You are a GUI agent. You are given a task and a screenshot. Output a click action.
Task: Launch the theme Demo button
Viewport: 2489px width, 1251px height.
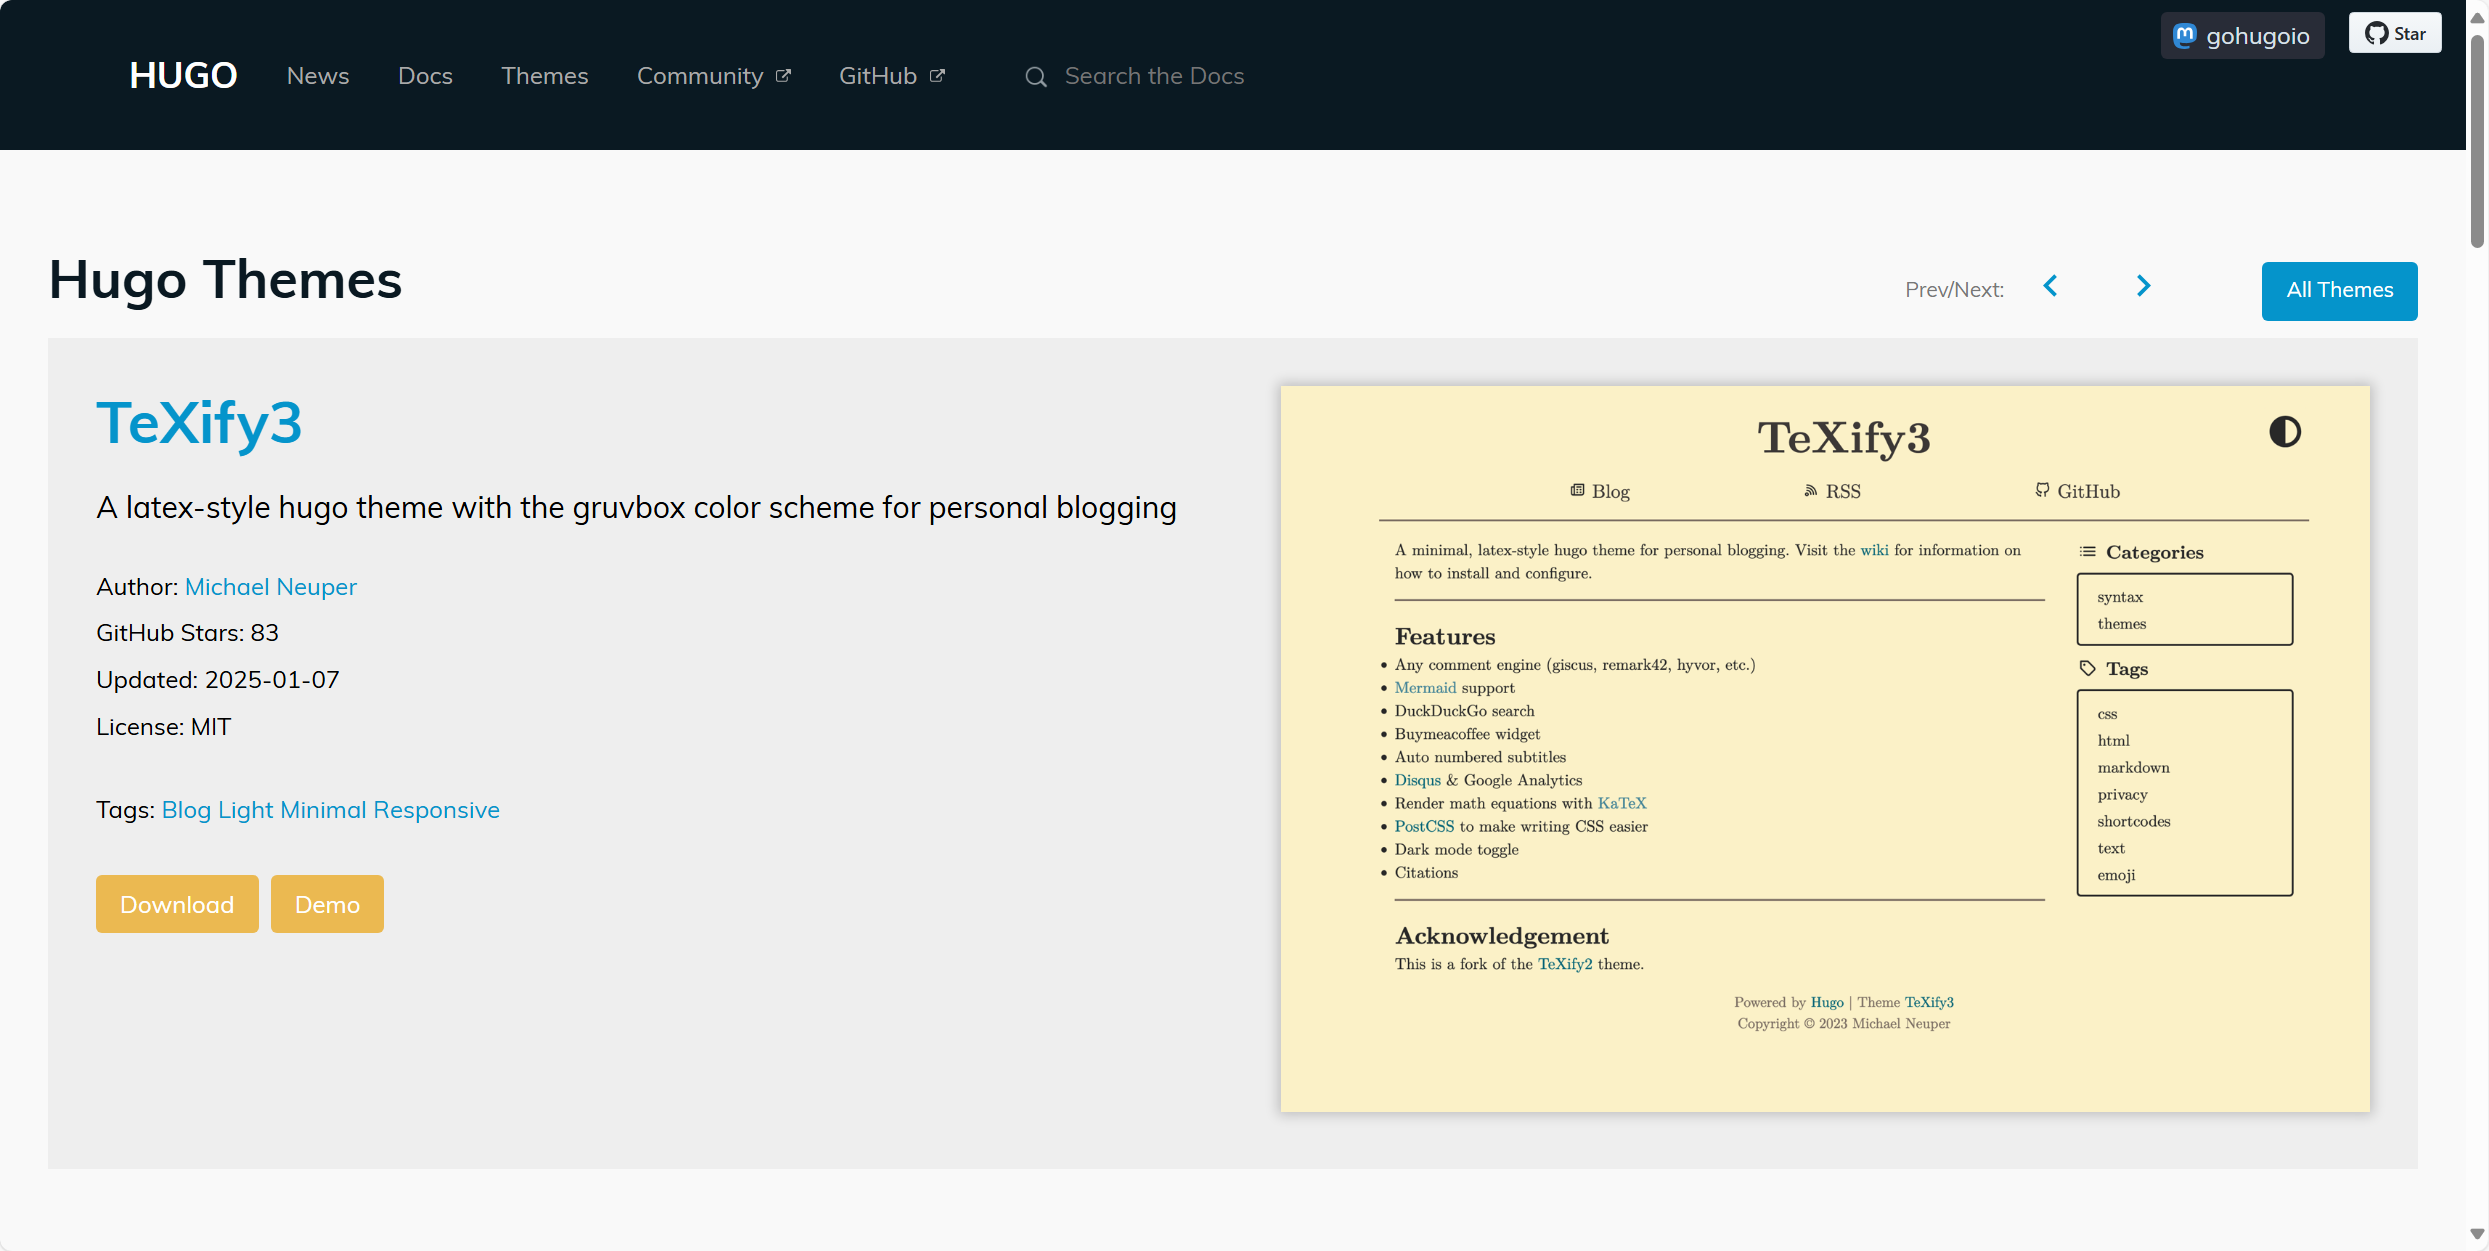click(327, 904)
